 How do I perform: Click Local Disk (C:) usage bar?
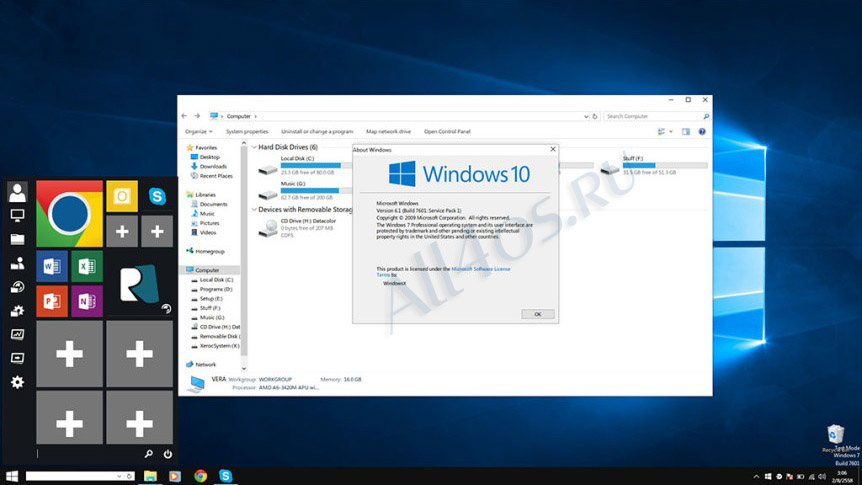pyautogui.click(x=316, y=166)
